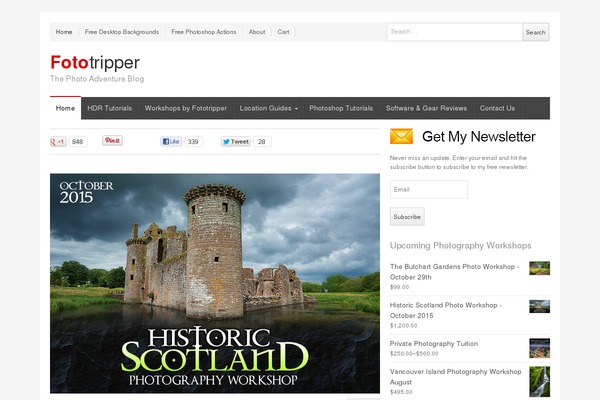The image size is (600, 400).
Task: Click the Google +1 count 848
Action: pyautogui.click(x=77, y=142)
